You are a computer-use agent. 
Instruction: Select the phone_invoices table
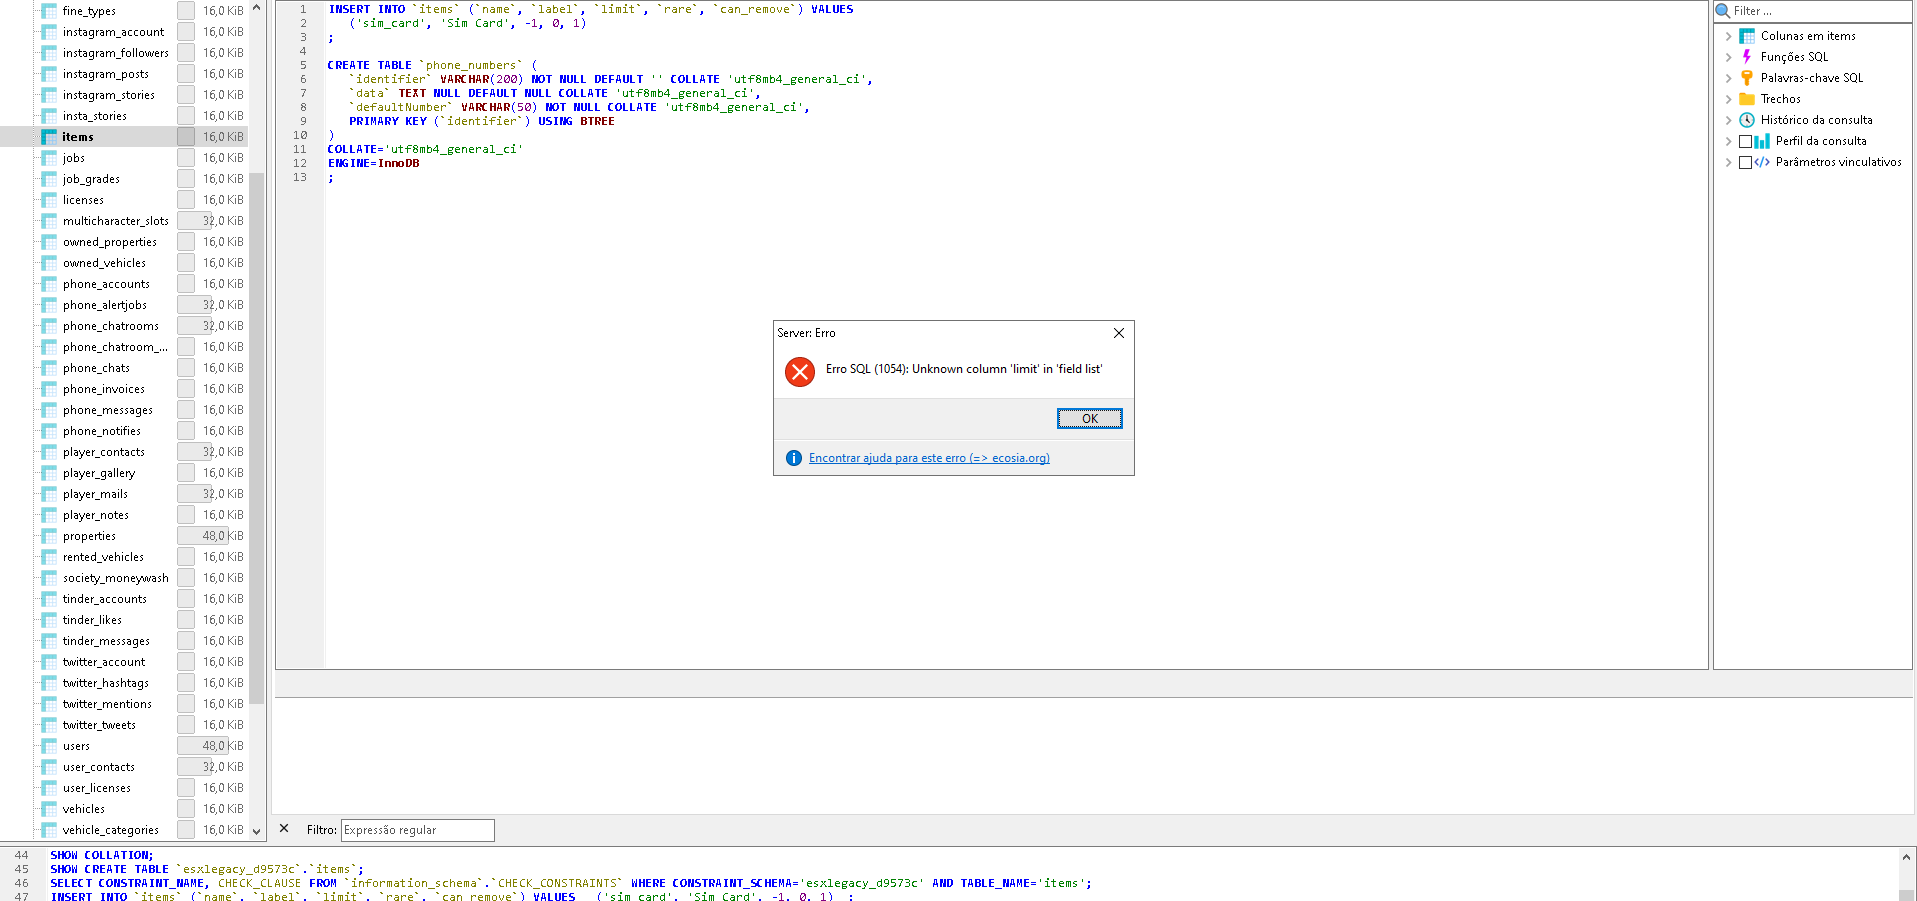coord(104,389)
